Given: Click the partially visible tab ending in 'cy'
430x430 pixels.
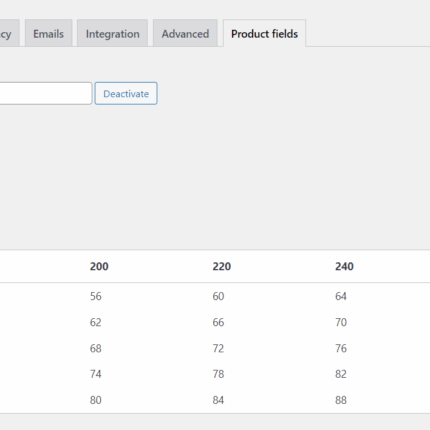Looking at the screenshot, I should tap(8, 33).
